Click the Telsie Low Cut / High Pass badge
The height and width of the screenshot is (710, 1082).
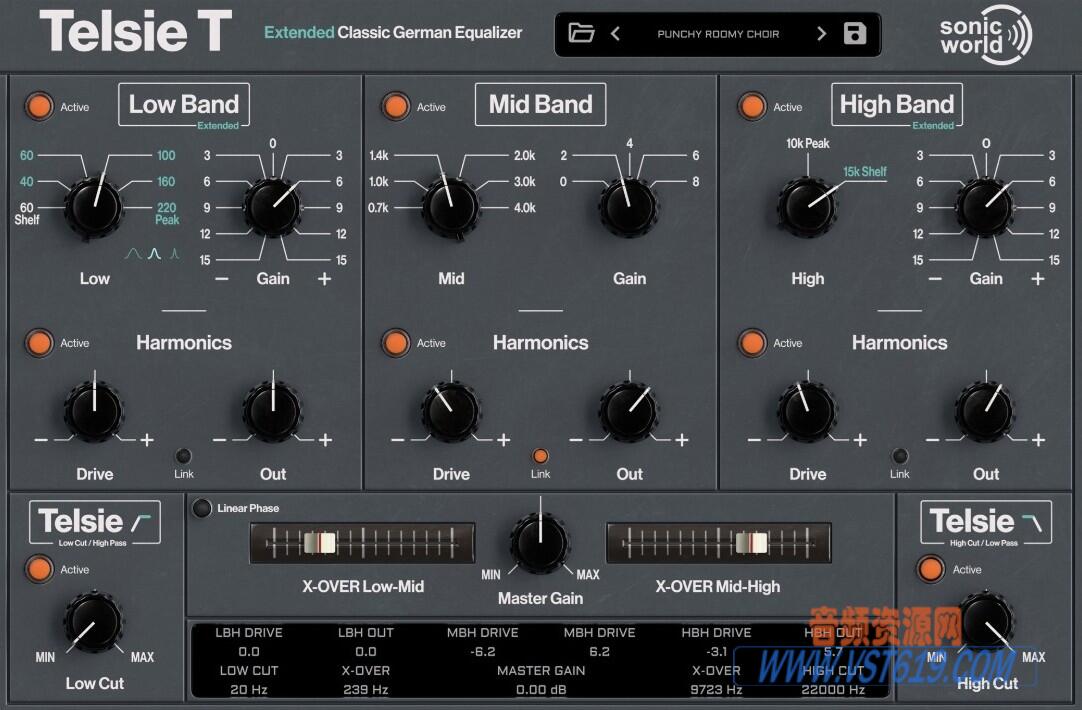tap(95, 521)
